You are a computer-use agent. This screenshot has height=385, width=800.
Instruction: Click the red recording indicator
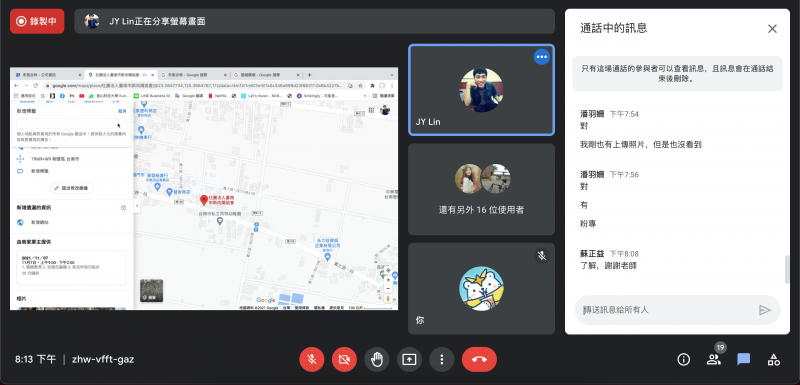37,21
